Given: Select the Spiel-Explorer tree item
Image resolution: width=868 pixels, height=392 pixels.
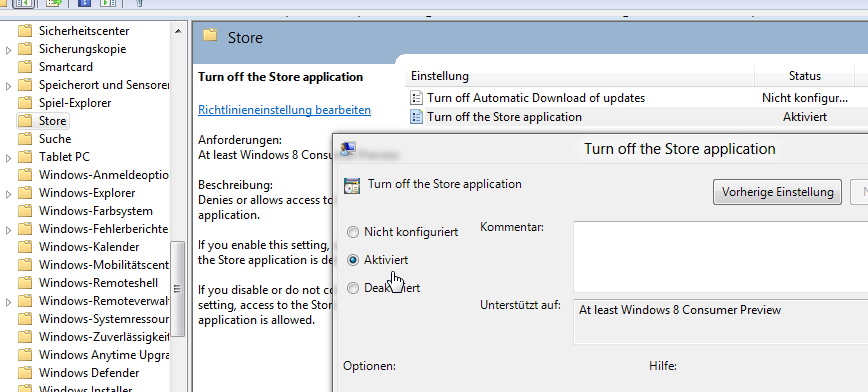Looking at the screenshot, I should coord(75,103).
